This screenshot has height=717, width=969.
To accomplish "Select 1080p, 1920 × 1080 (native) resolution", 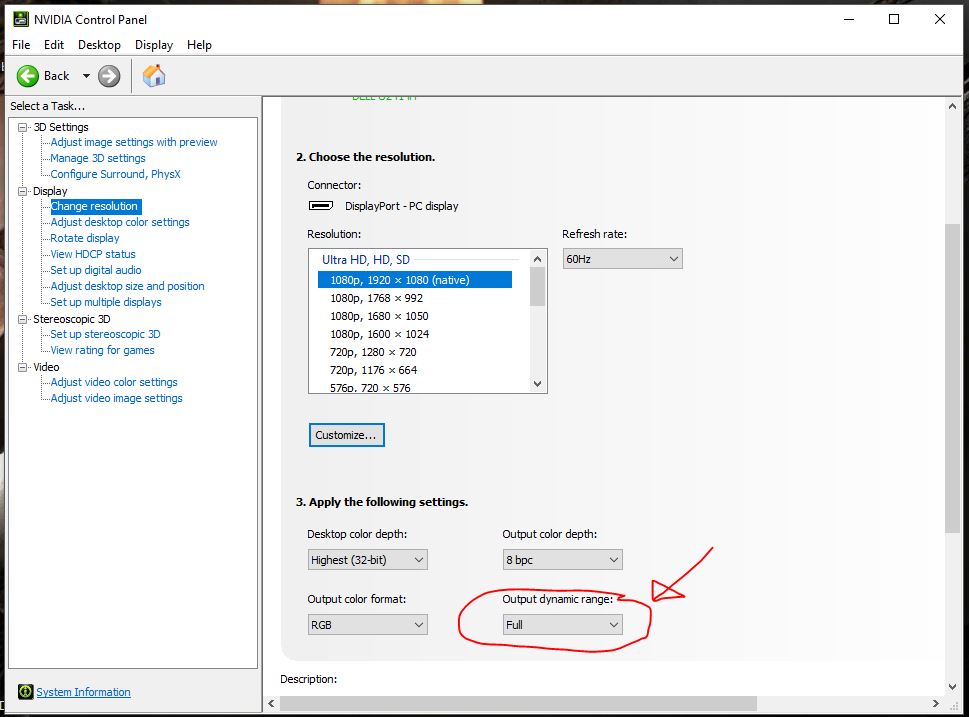I will (x=415, y=280).
